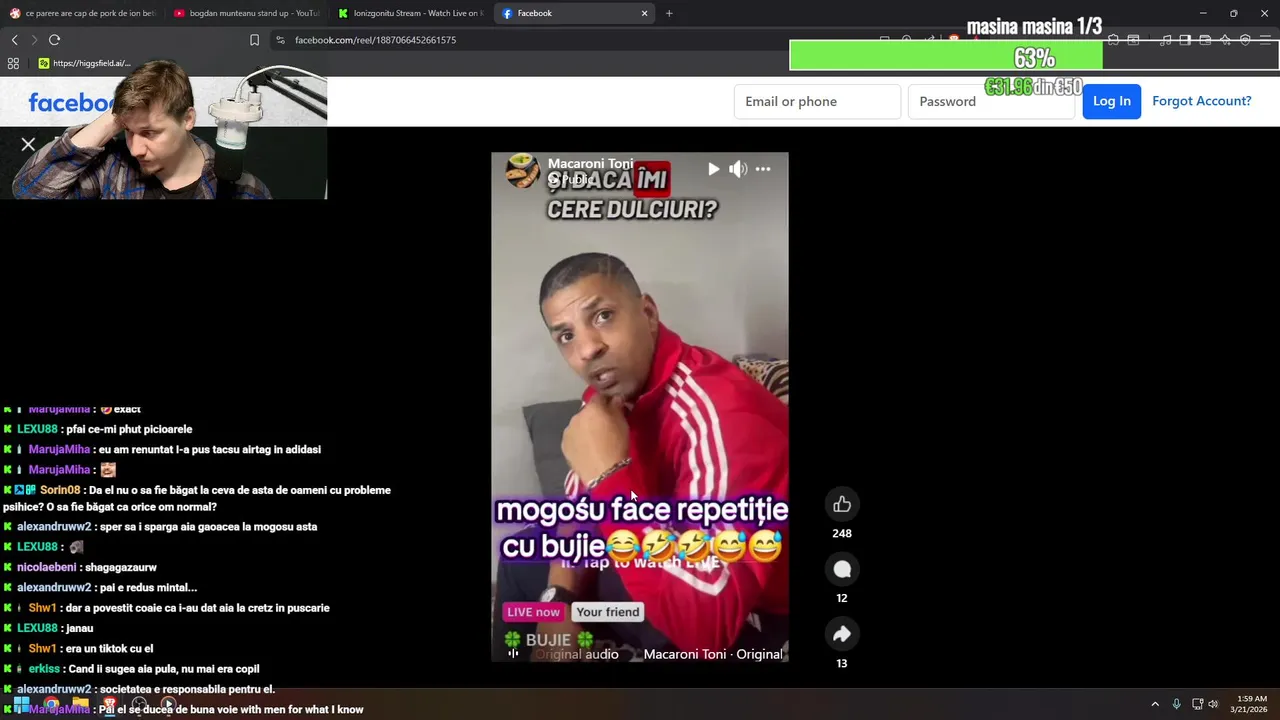The width and height of the screenshot is (1280, 720).
Task: Click the Original audio label
Action: (x=577, y=654)
